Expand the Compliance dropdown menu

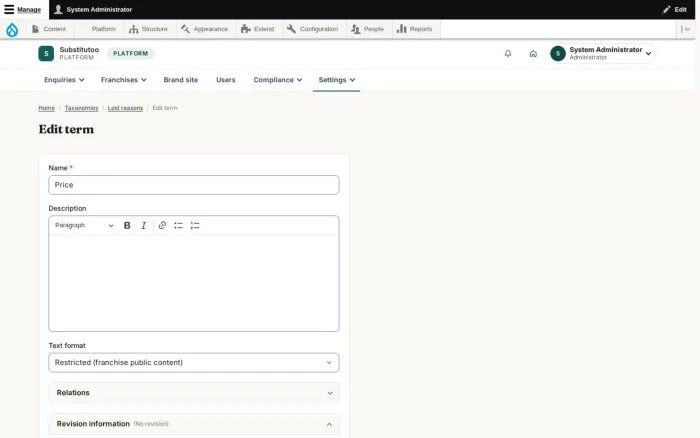278,80
